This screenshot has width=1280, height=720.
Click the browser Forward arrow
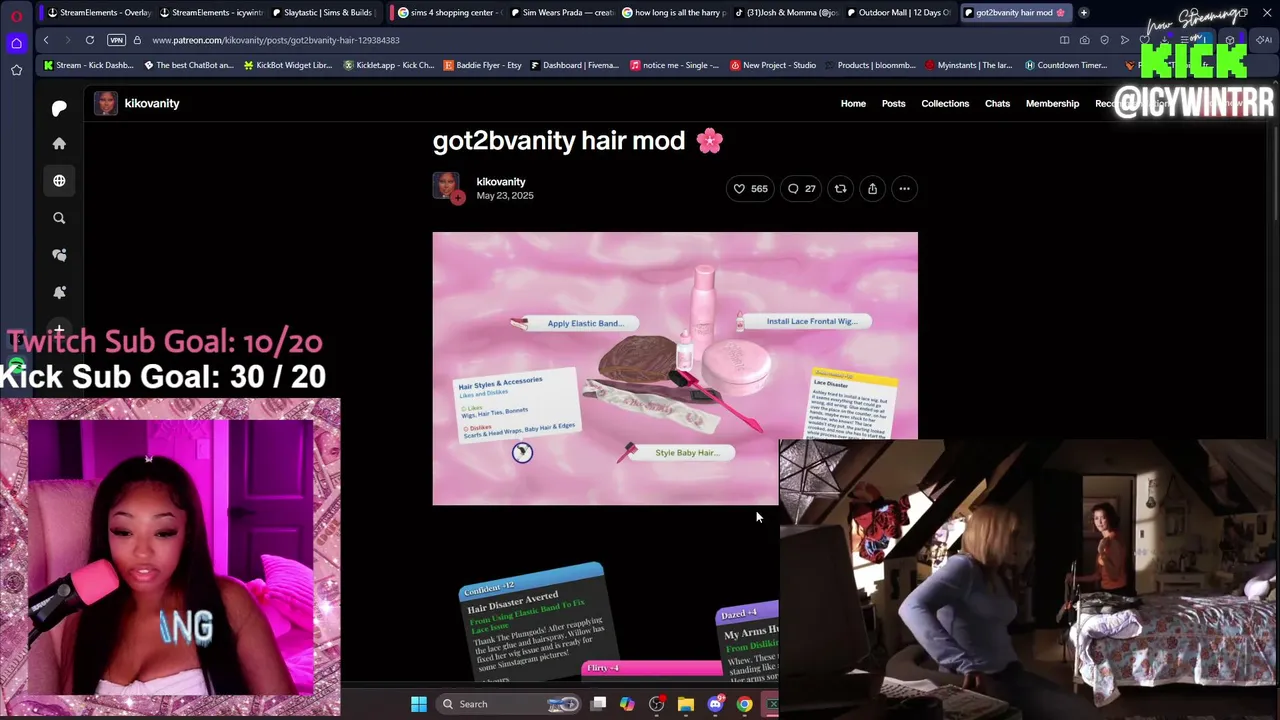tap(67, 40)
